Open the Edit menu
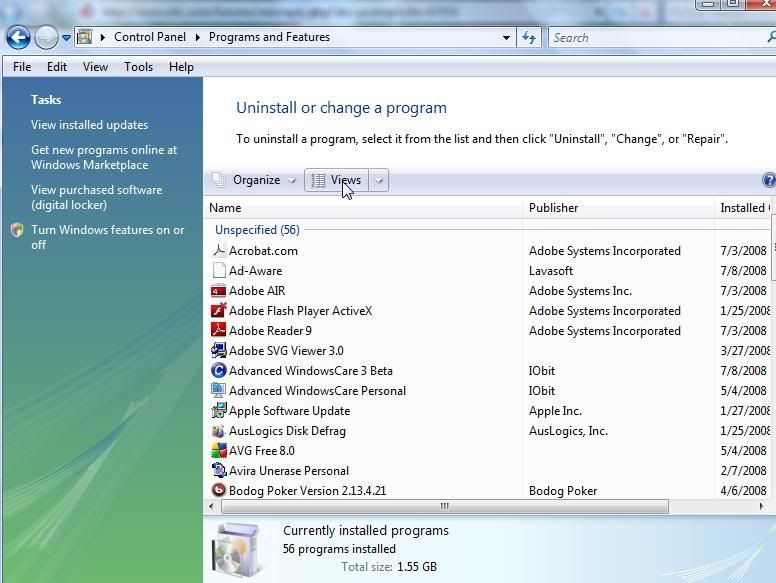 [x=57, y=67]
